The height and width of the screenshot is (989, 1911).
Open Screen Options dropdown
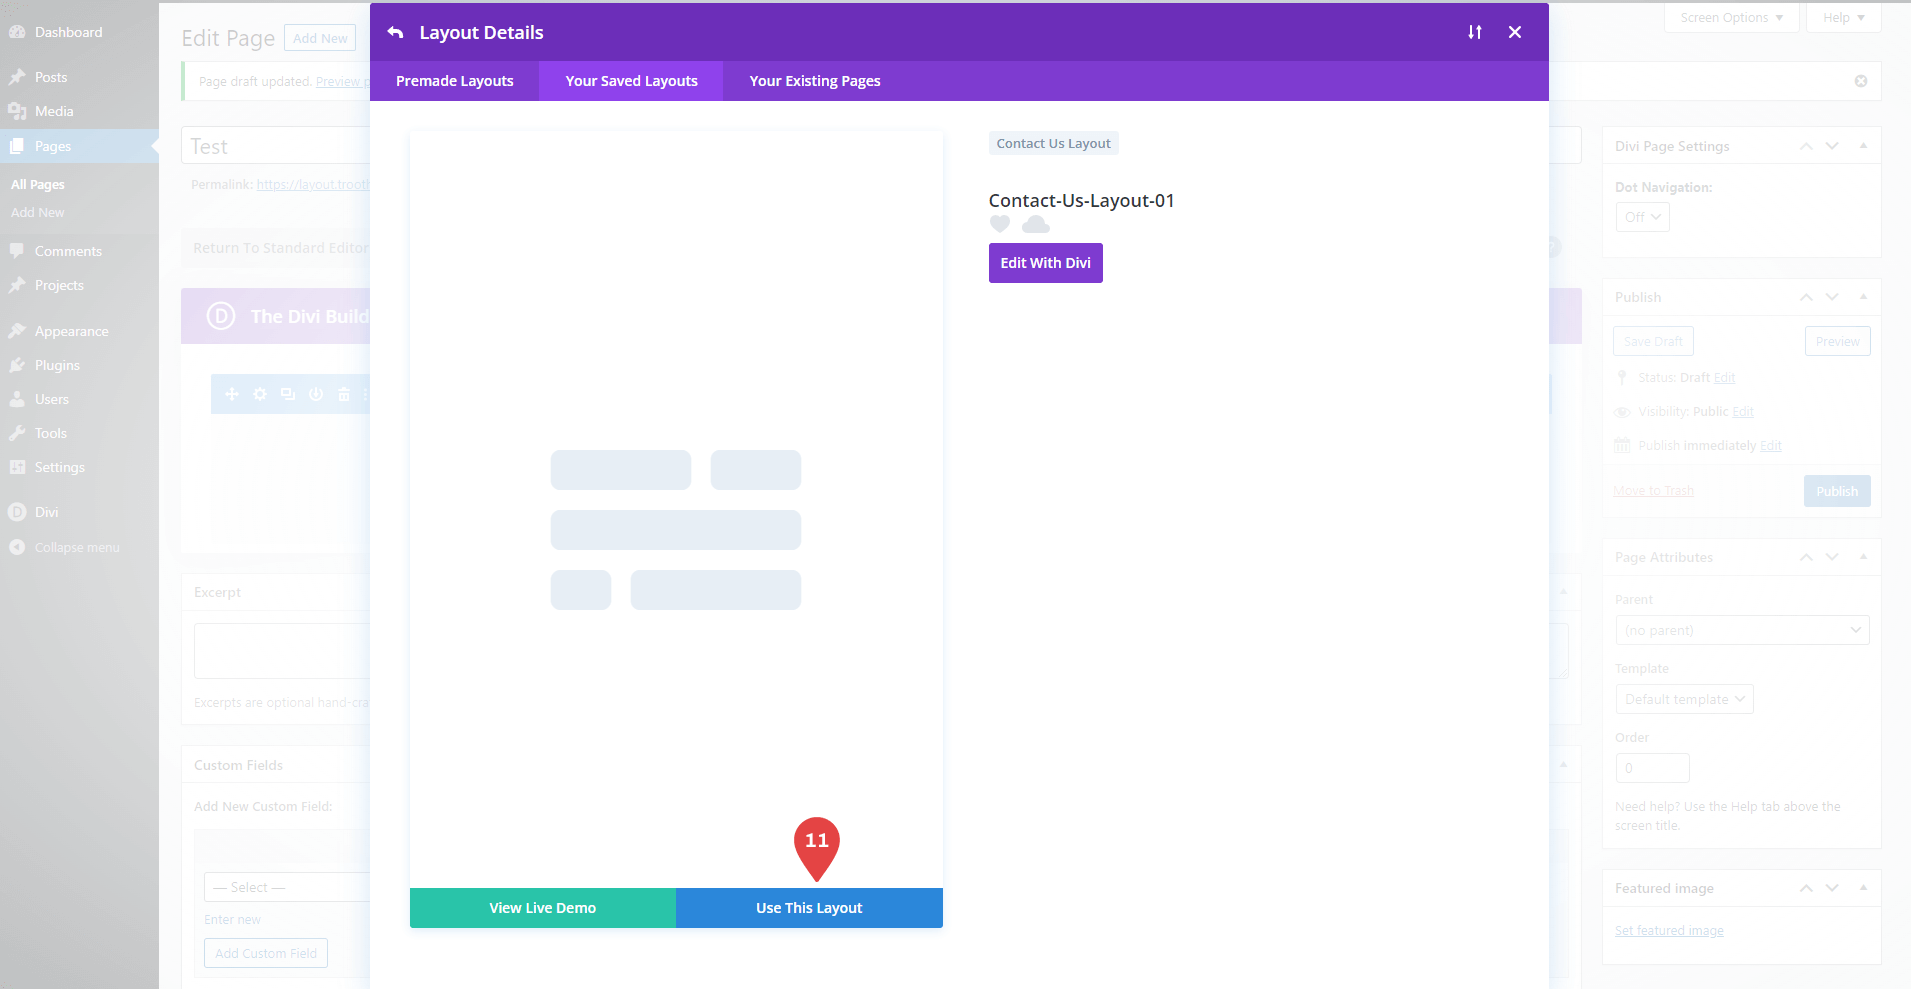(x=1731, y=18)
